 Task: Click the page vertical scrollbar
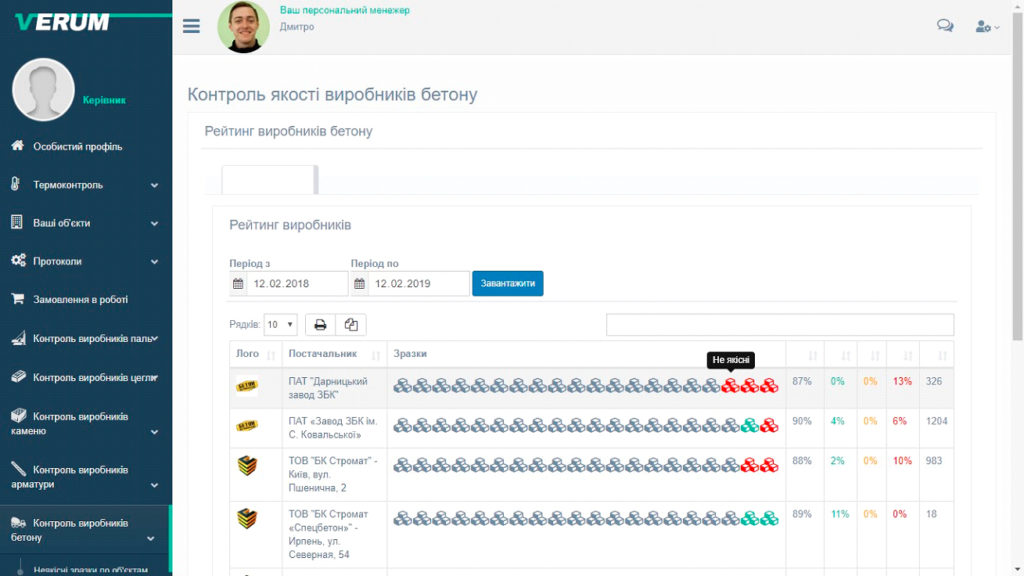[x=1017, y=176]
